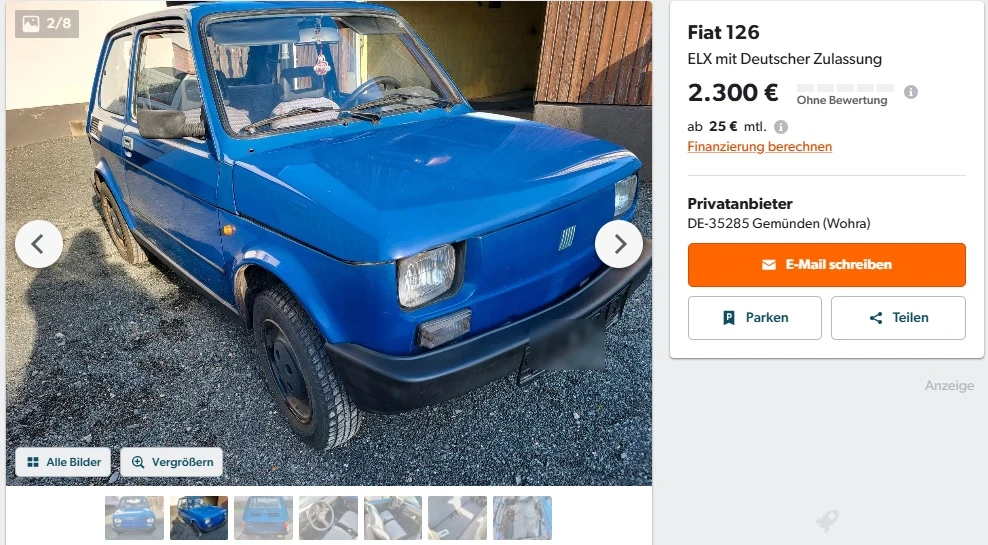Viewport: 988px width, 545px height.
Task: Select the last thumbnail in the strip
Action: click(x=522, y=518)
